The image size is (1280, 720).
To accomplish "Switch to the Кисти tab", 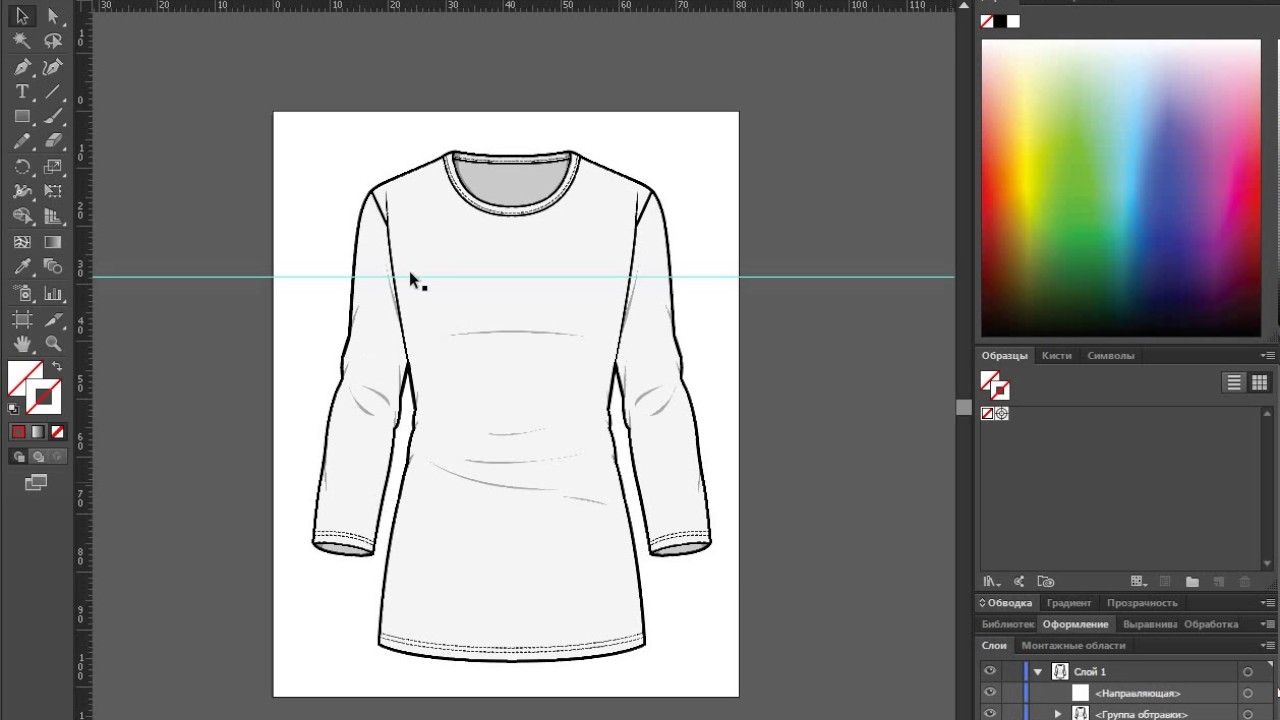I will click(1056, 356).
